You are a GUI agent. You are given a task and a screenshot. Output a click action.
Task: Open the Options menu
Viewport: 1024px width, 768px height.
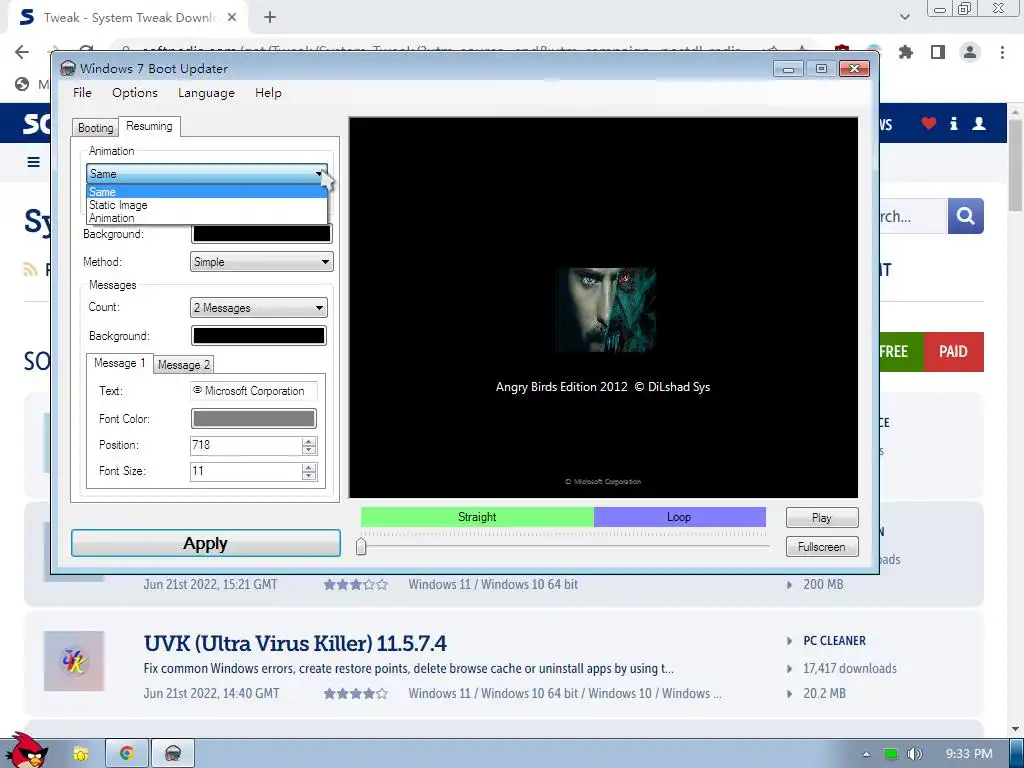point(135,93)
